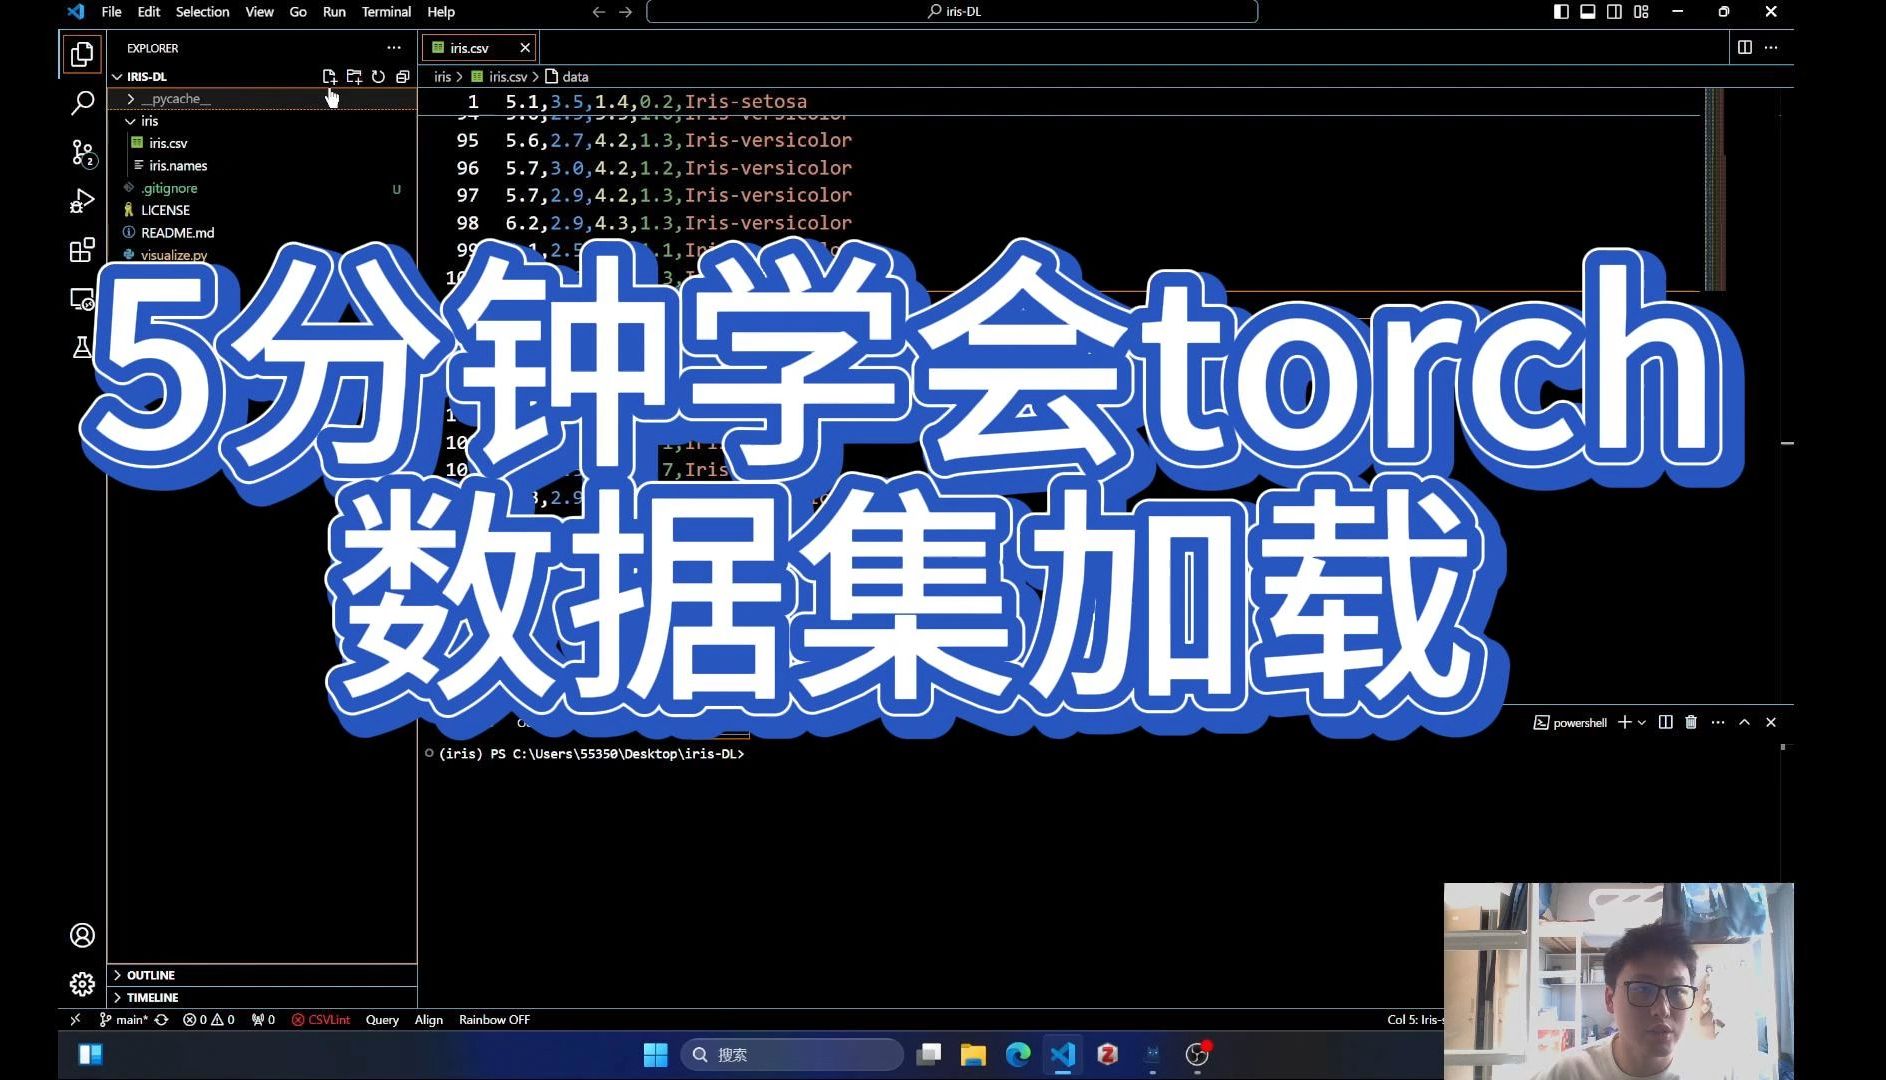This screenshot has width=1886, height=1080.
Task: Split the editor to the right
Action: 1745,47
